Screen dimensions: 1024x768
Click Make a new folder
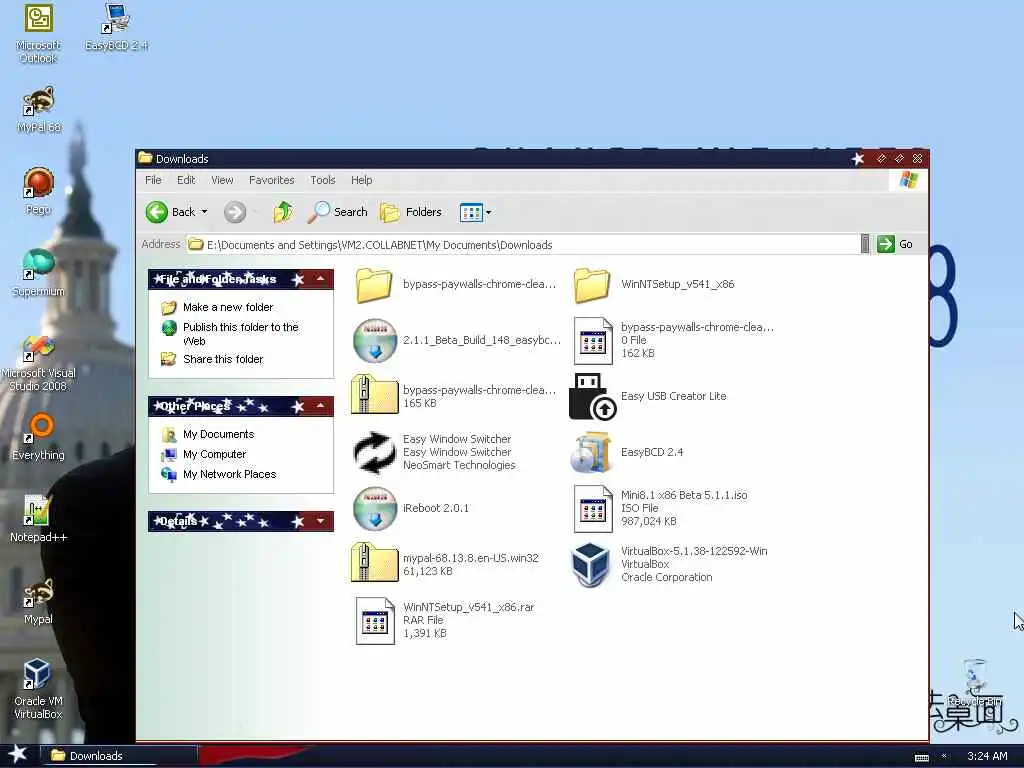click(x=228, y=307)
